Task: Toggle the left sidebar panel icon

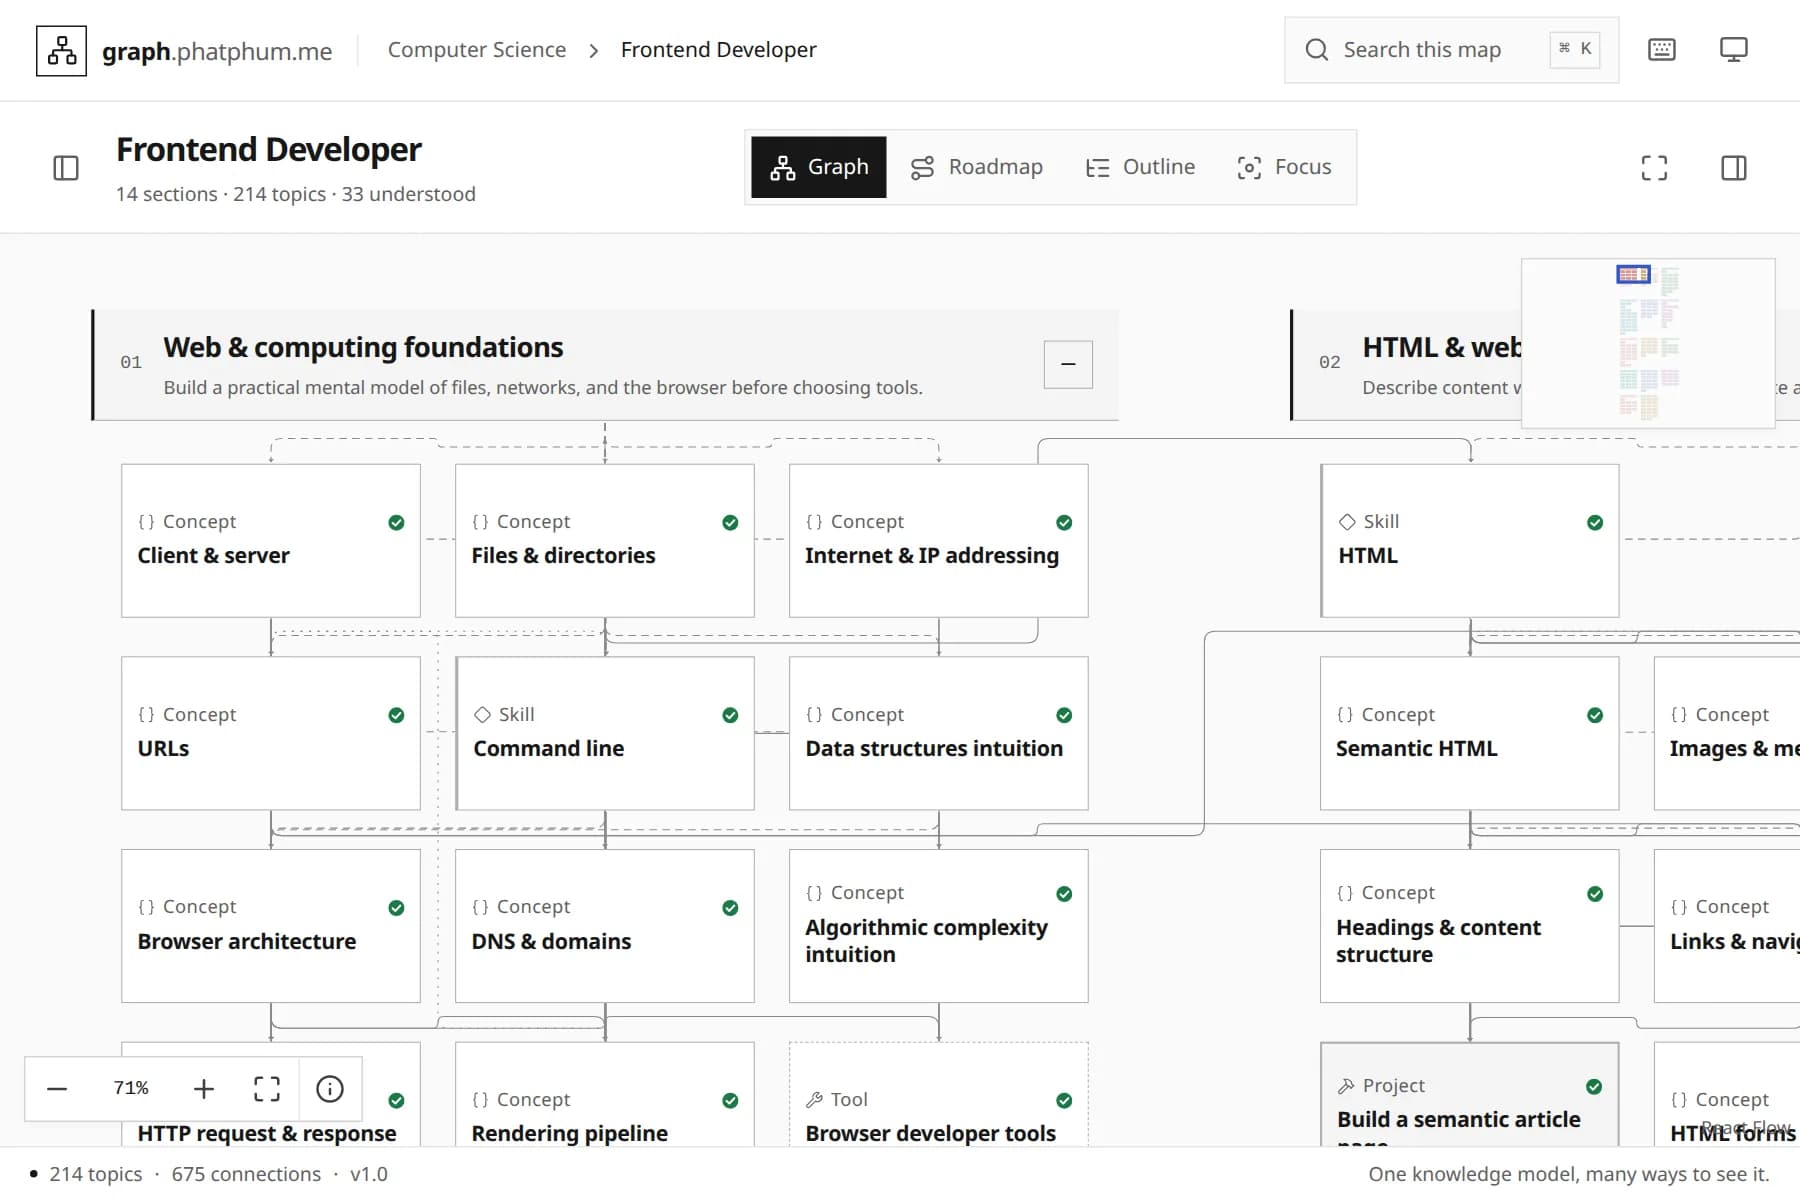Action: pos(66,168)
